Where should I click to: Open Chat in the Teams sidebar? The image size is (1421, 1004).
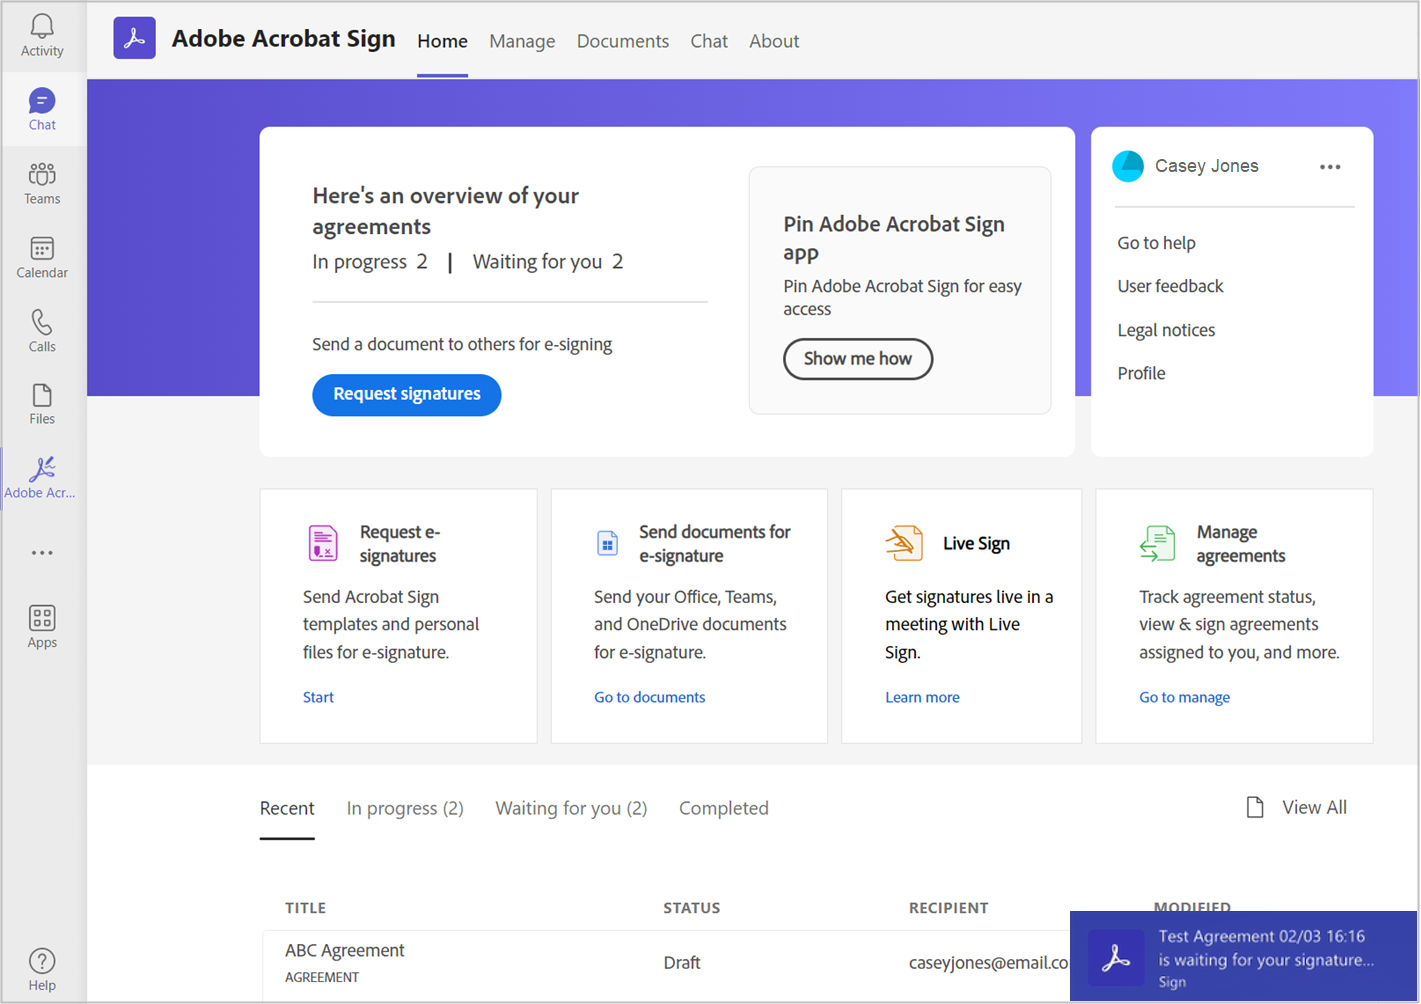[42, 110]
